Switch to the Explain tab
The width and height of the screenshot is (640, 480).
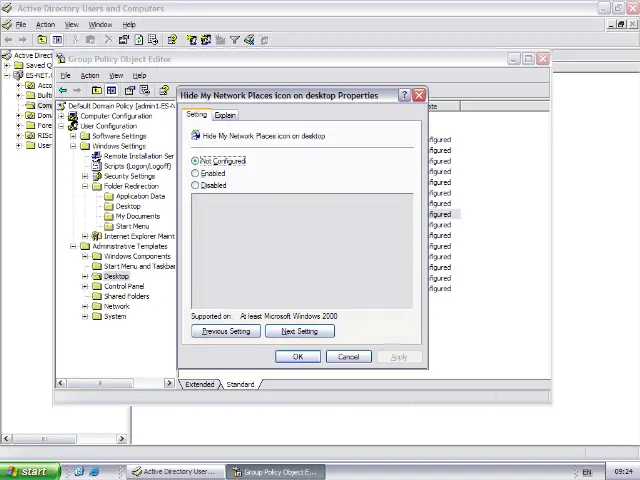[225, 116]
